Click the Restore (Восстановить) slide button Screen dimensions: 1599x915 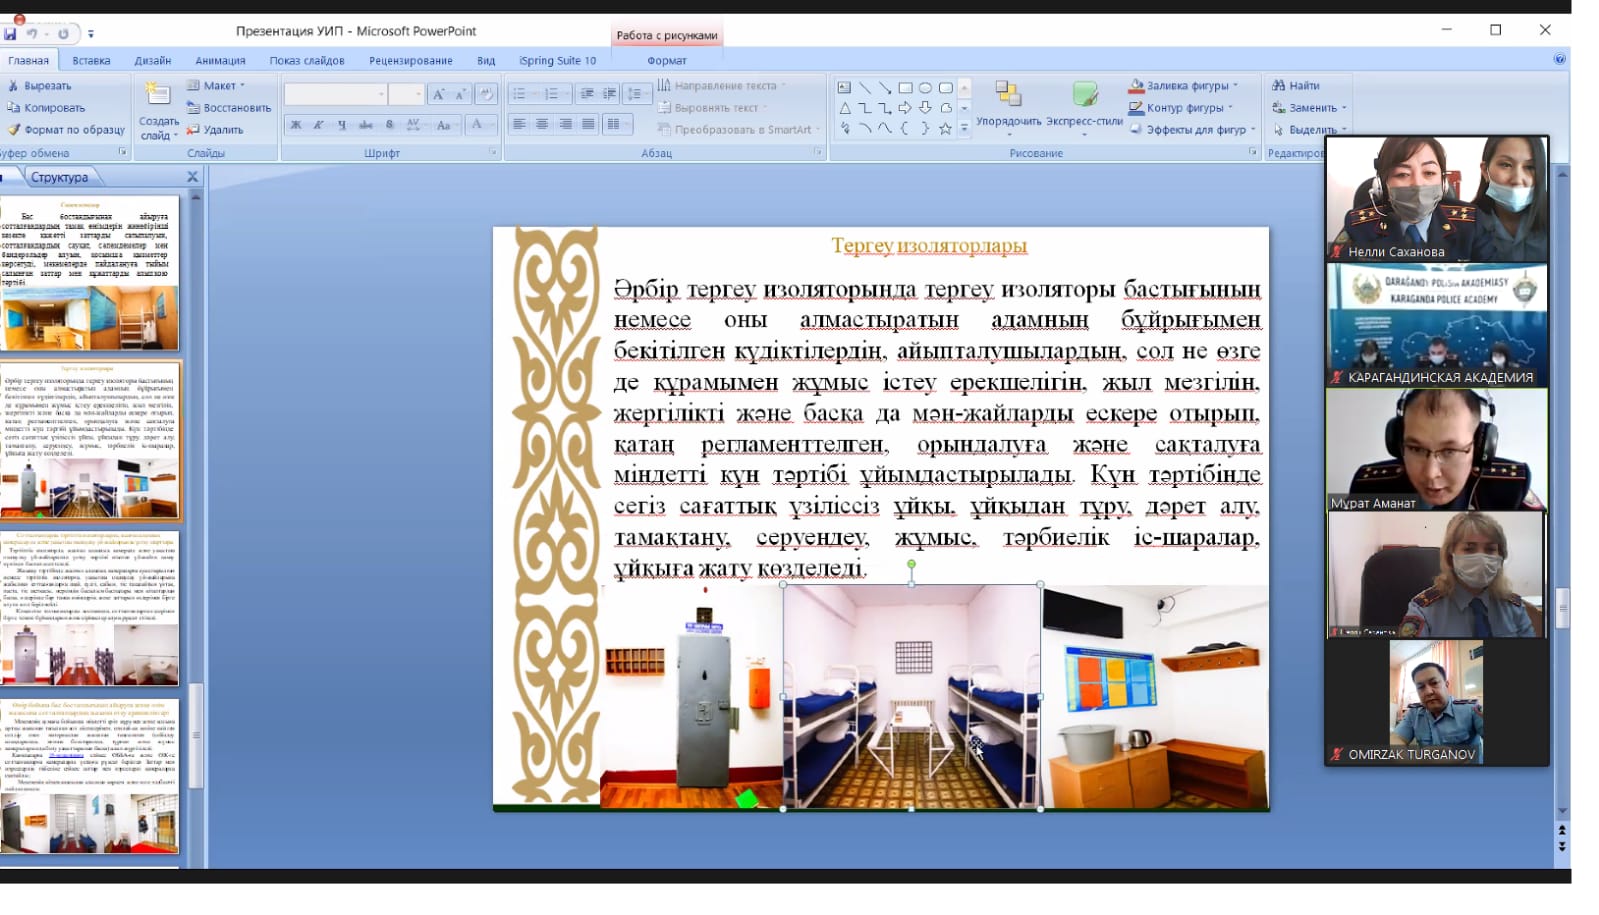tap(229, 108)
